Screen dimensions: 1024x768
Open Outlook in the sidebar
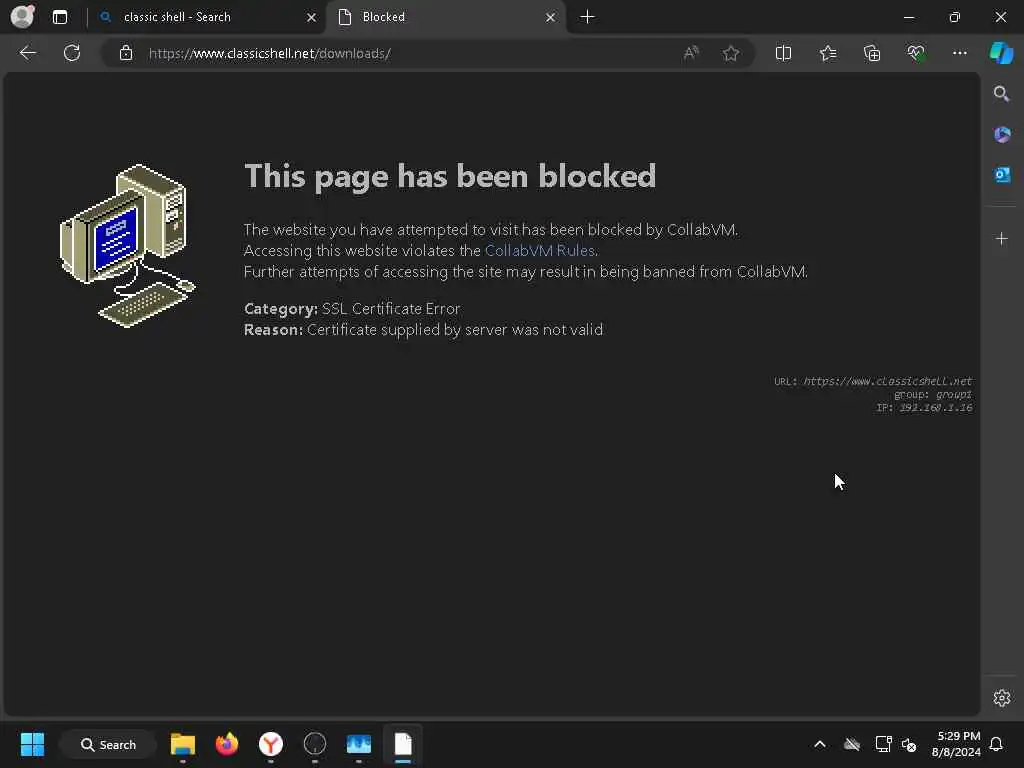(1002, 175)
